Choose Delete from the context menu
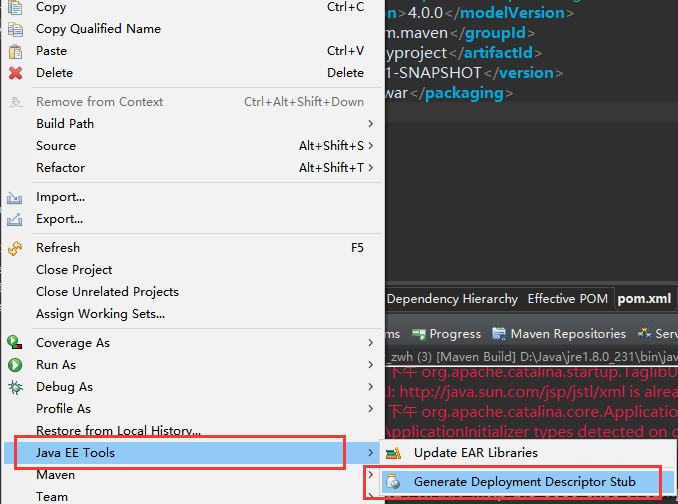678x504 pixels. click(x=54, y=73)
